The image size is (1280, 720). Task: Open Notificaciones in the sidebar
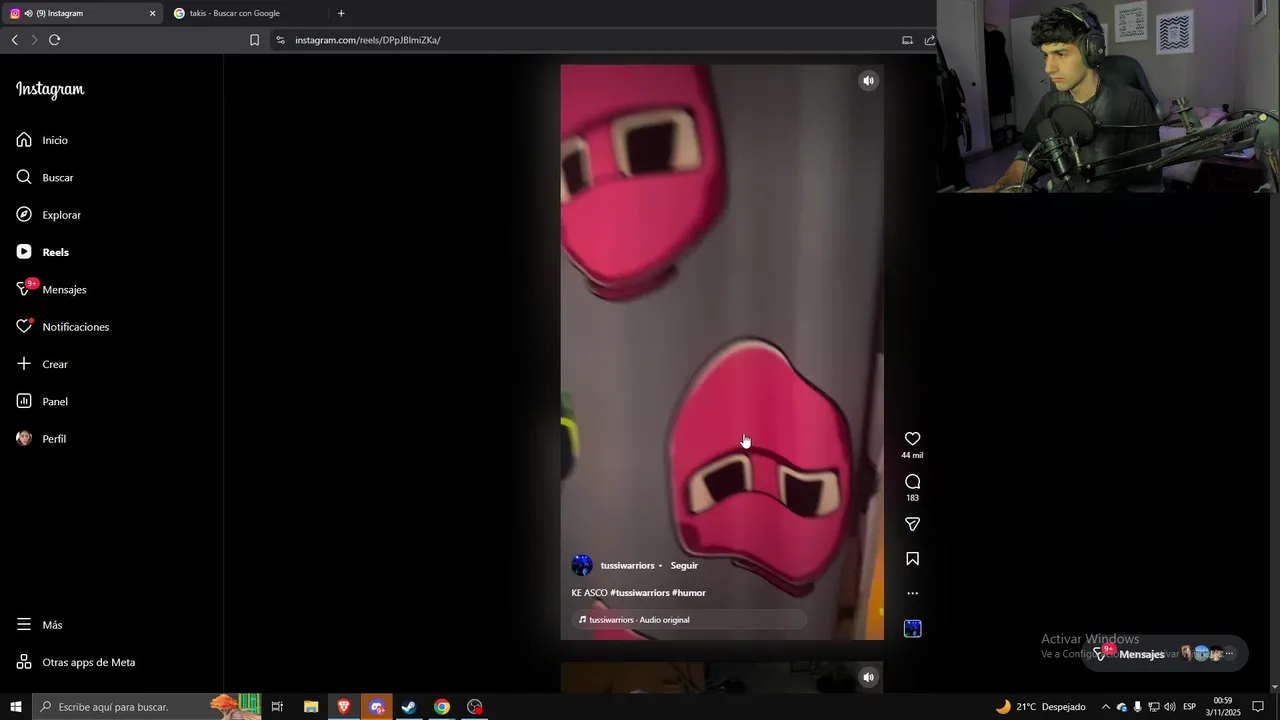click(62, 327)
